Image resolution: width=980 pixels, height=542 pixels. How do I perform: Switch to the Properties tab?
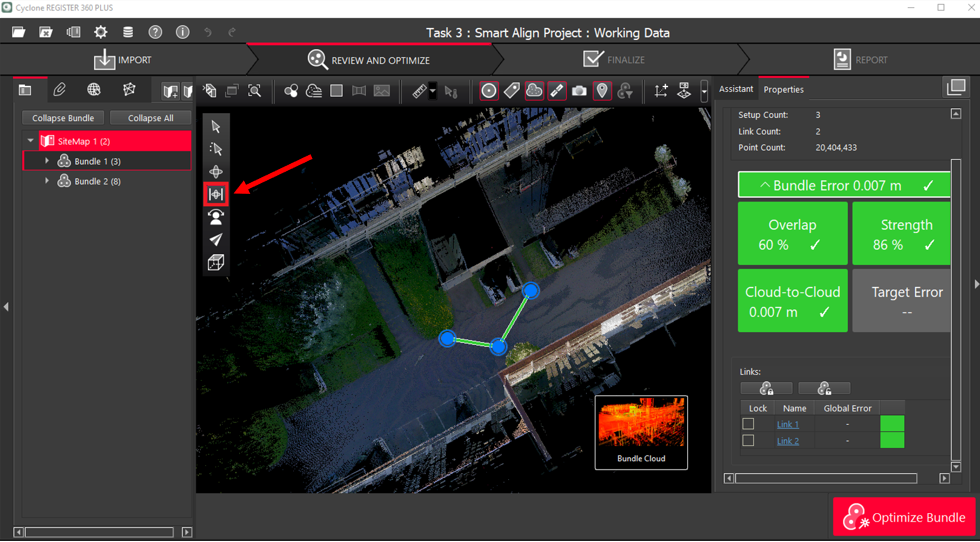[783, 89]
